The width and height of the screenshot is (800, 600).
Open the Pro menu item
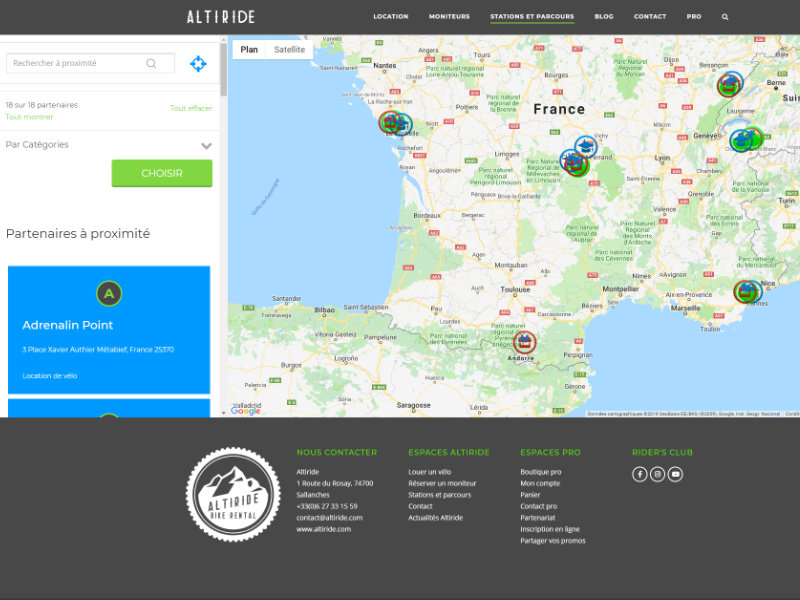click(694, 16)
